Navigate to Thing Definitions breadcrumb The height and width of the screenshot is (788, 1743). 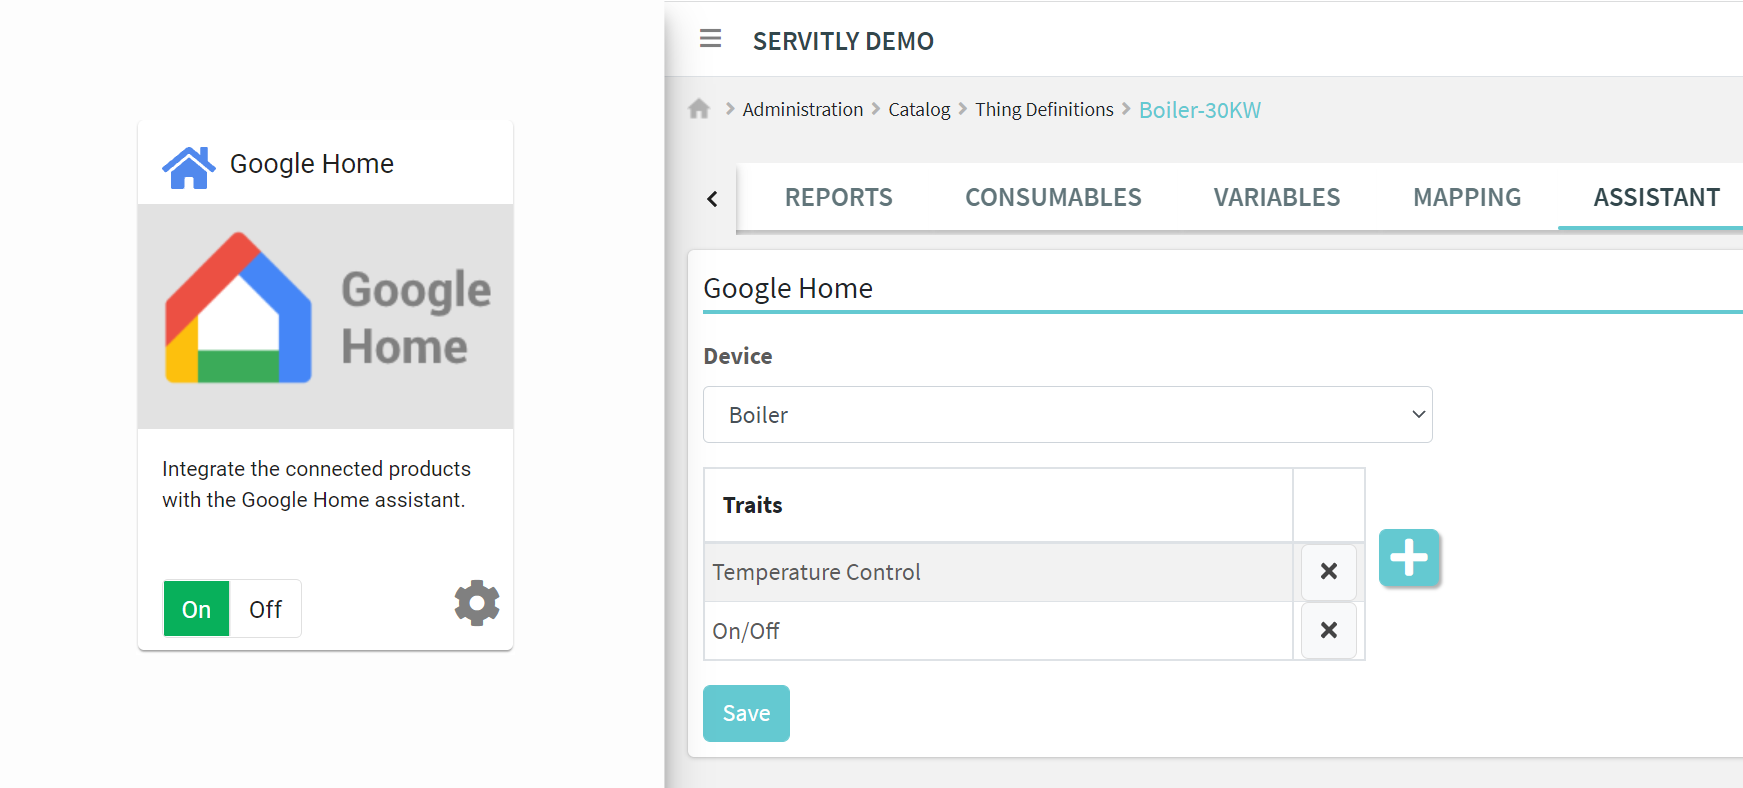click(x=1044, y=109)
